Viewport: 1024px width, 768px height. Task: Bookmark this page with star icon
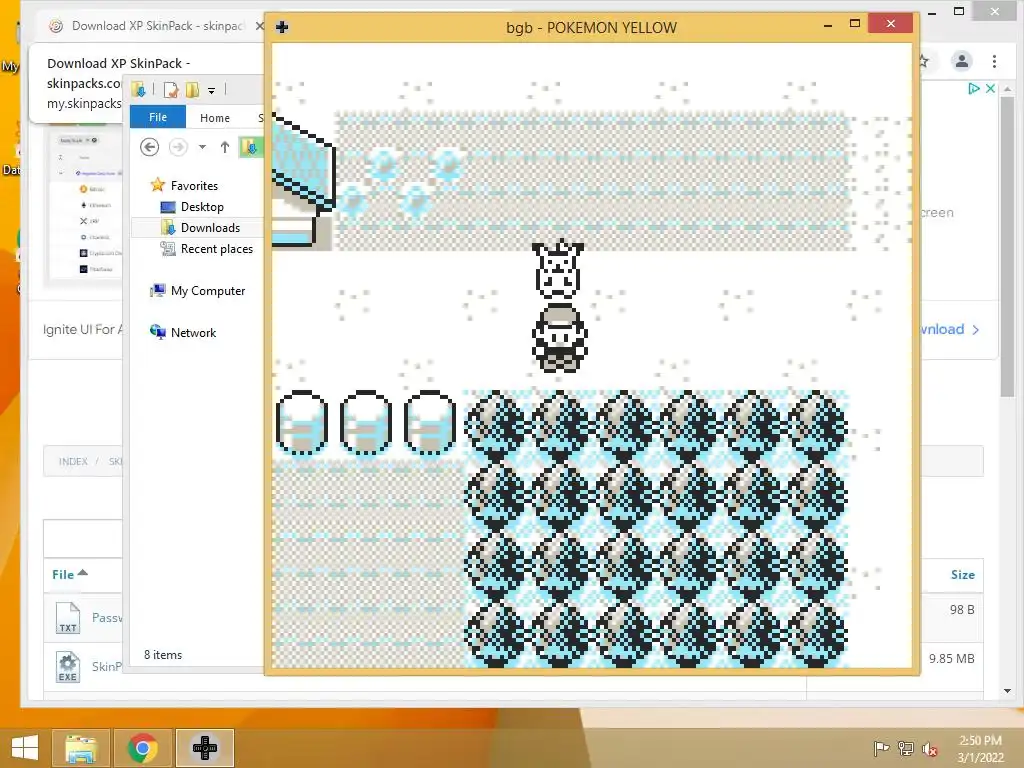(x=924, y=61)
